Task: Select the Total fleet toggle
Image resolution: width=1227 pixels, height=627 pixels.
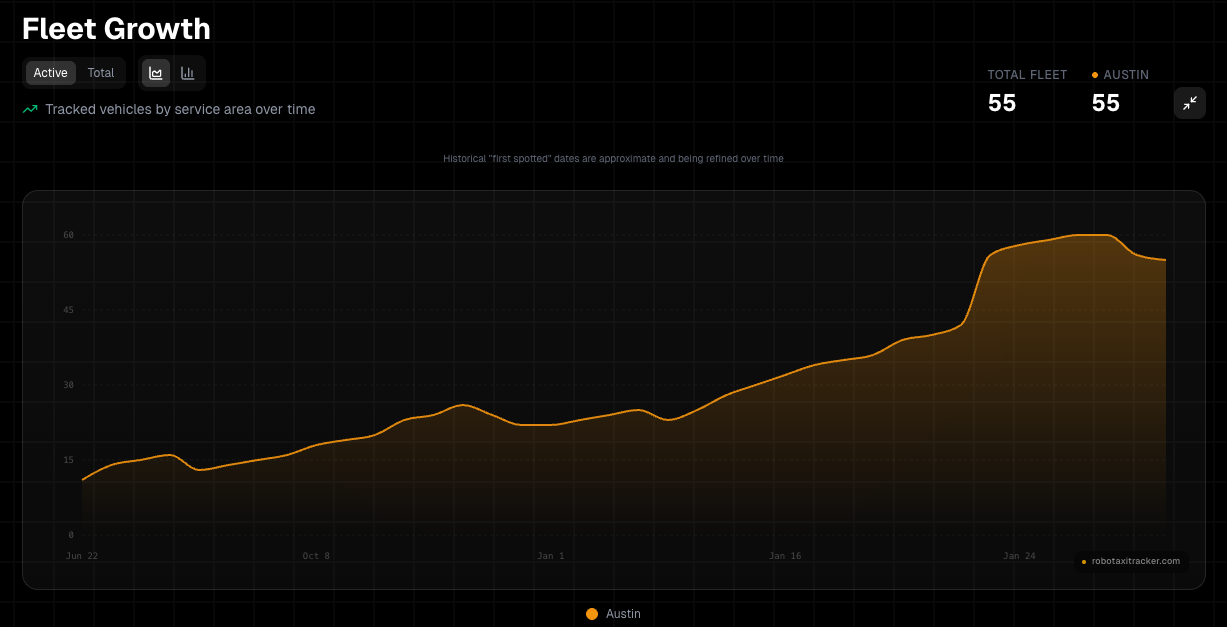Action: (101, 73)
